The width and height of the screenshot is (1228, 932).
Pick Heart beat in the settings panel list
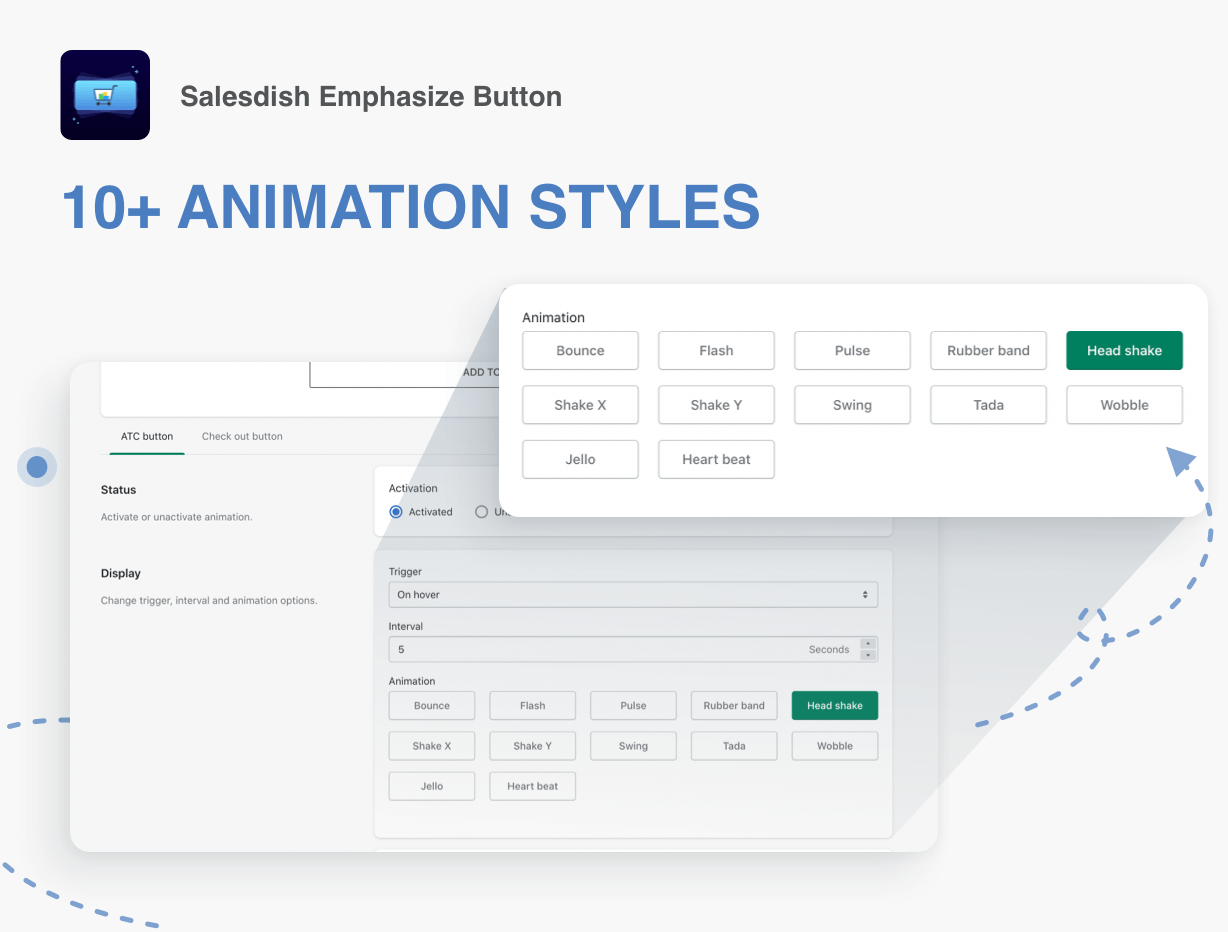pyautogui.click(x=533, y=786)
